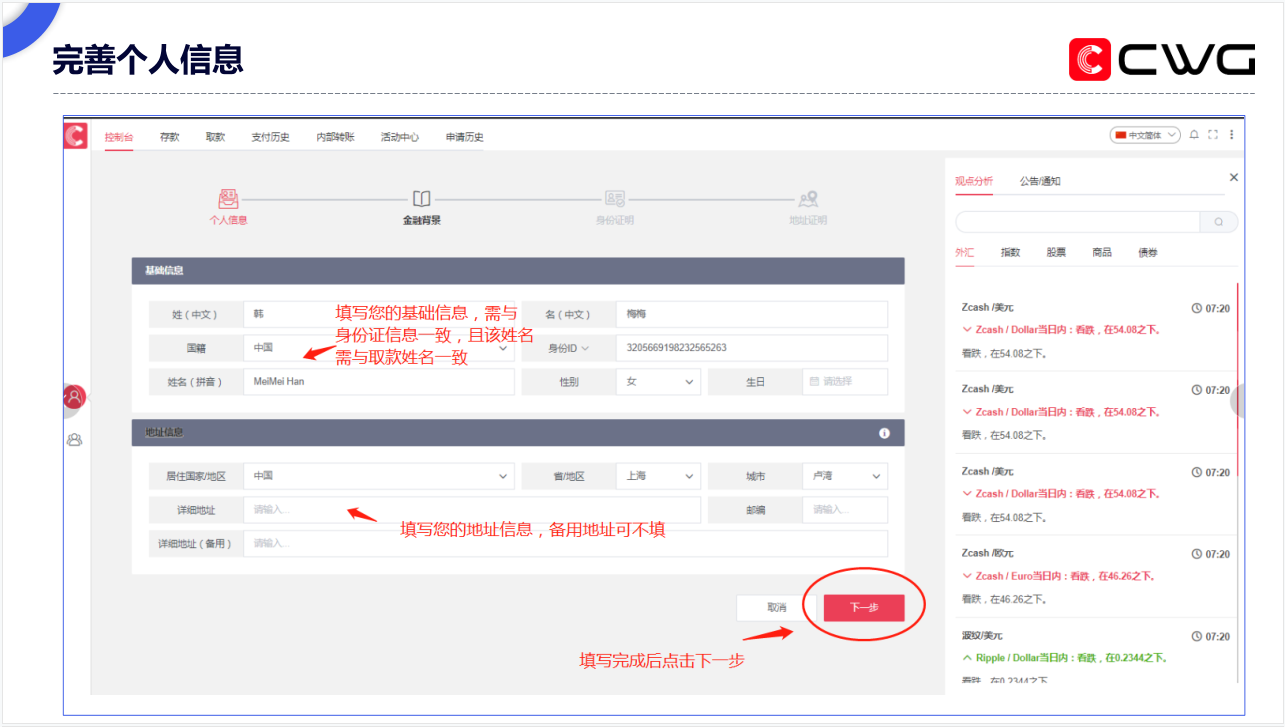
Task: Click the CWG red logo icon in the top-left corner
Action: (x=76, y=136)
